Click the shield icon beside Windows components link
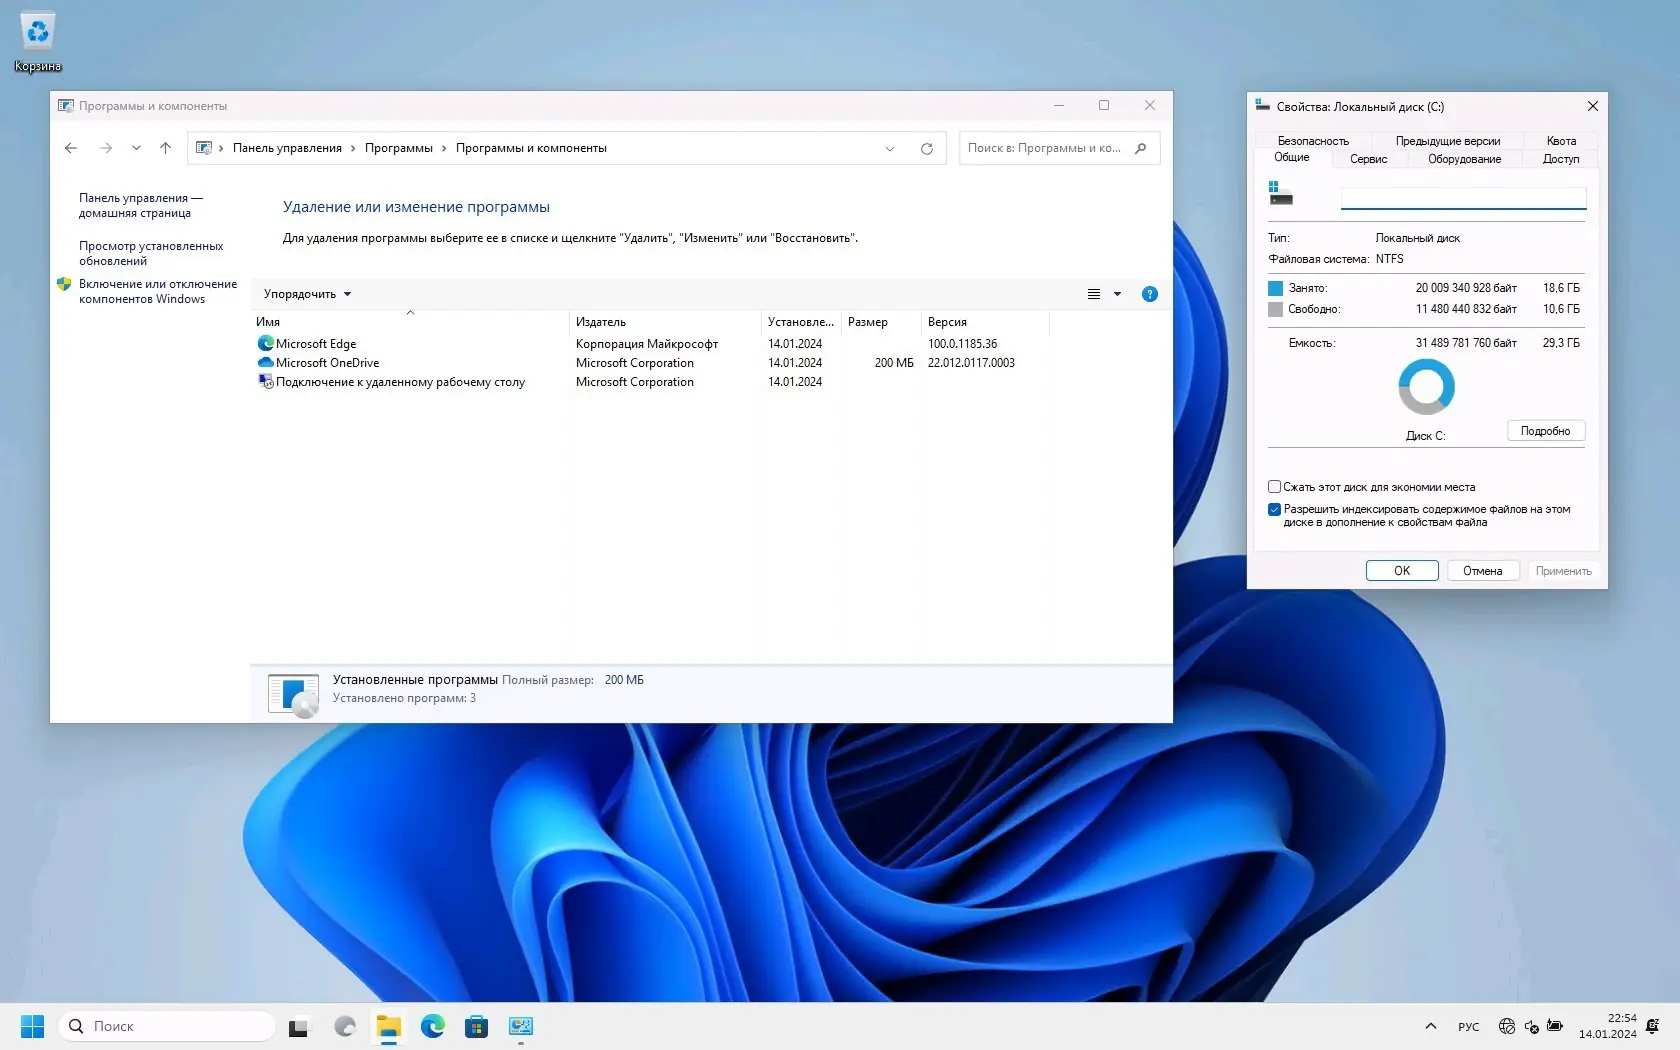The width and height of the screenshot is (1680, 1050). (65, 284)
